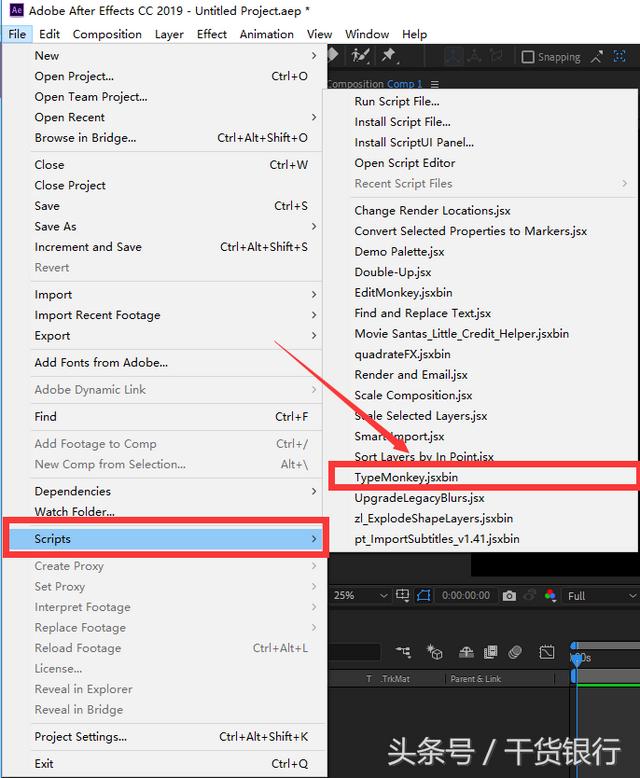Select the Roto Brush tool

coord(361,56)
